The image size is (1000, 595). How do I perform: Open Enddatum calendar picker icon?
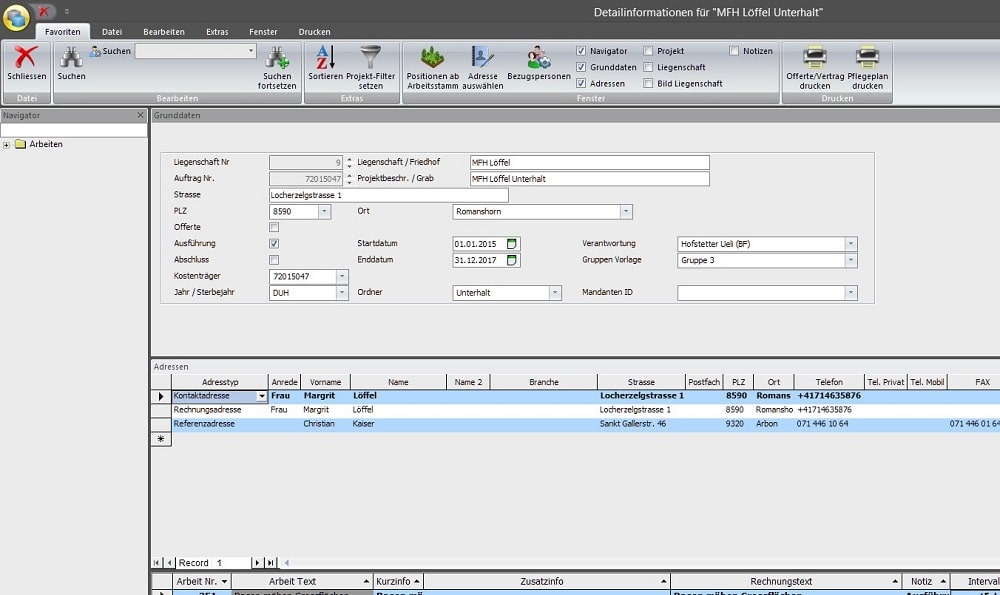[511, 260]
